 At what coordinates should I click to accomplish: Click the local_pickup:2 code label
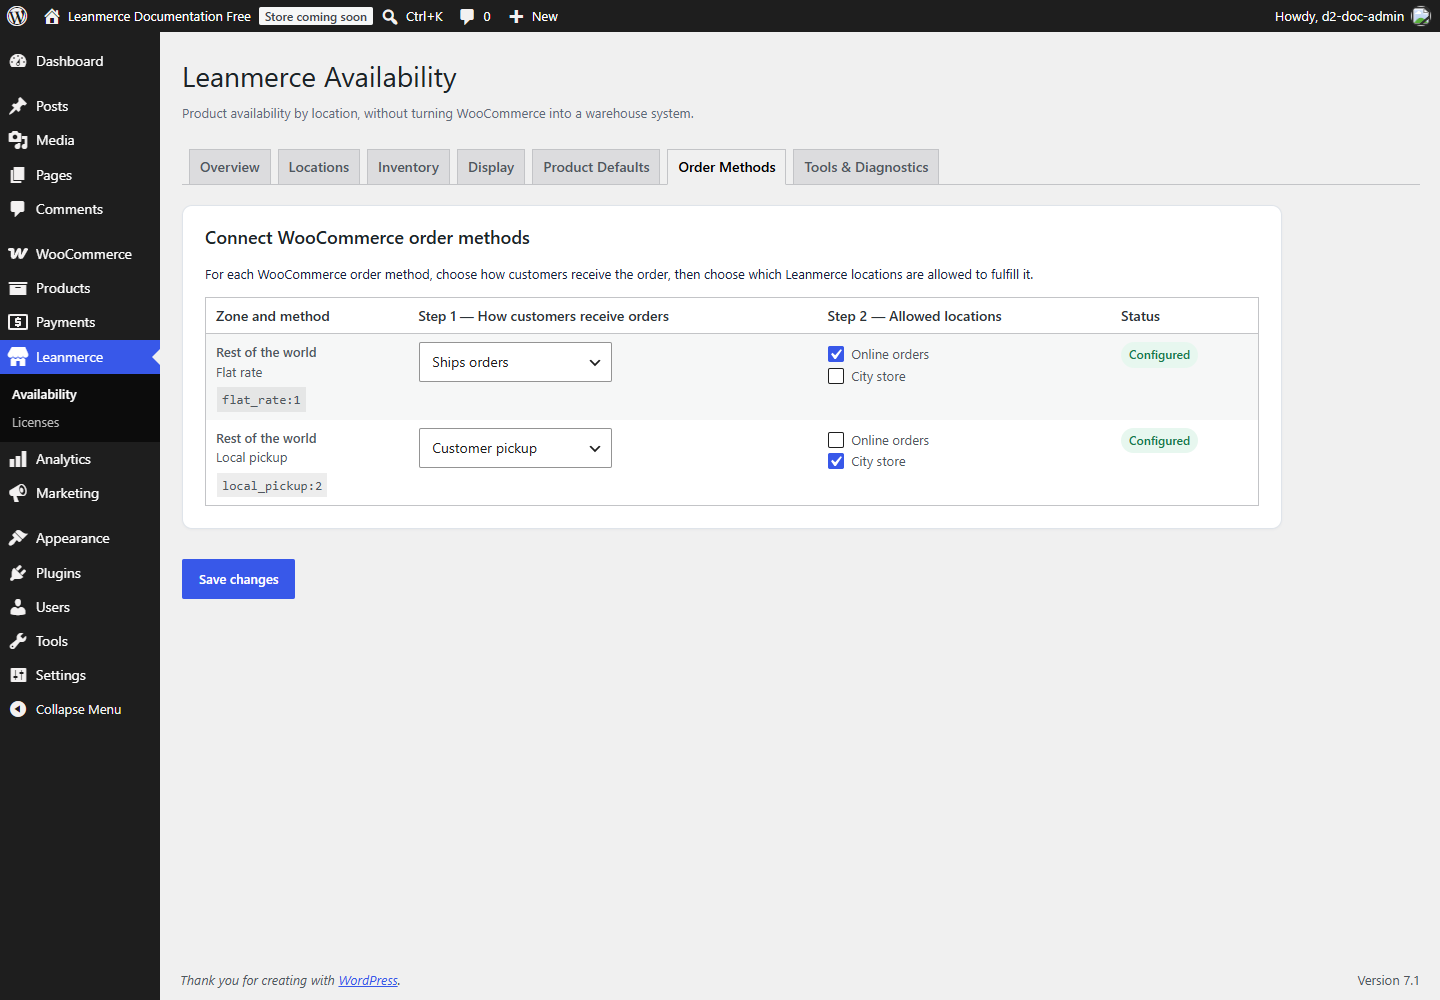[x=272, y=486]
